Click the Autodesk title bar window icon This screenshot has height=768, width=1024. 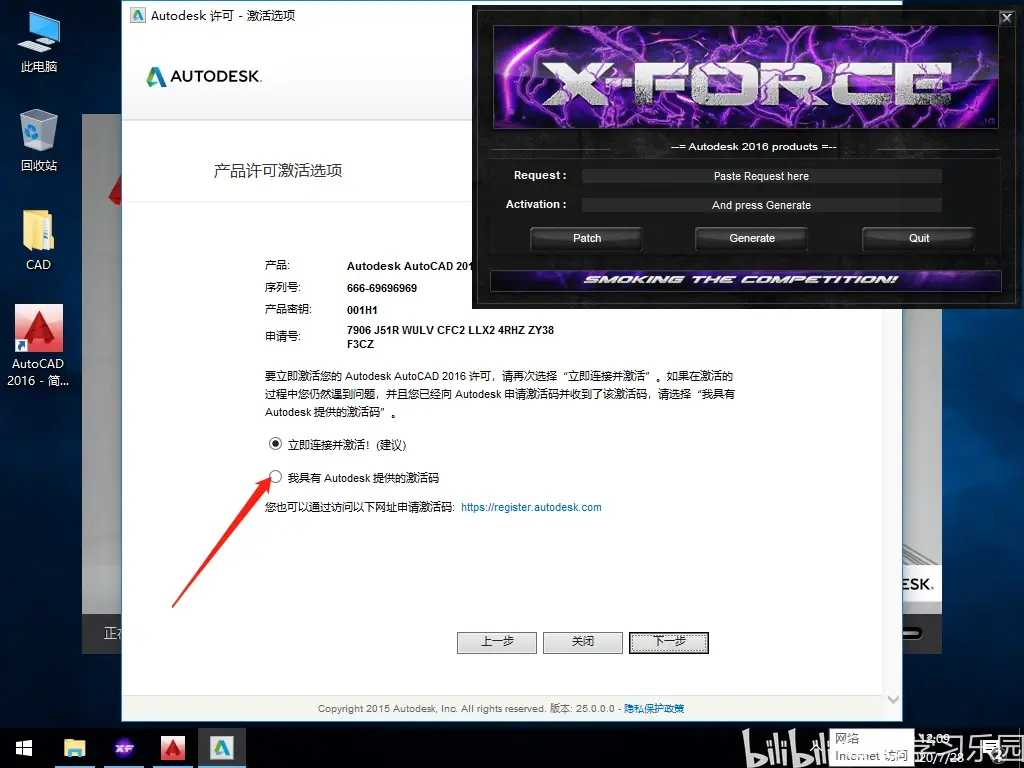point(138,15)
